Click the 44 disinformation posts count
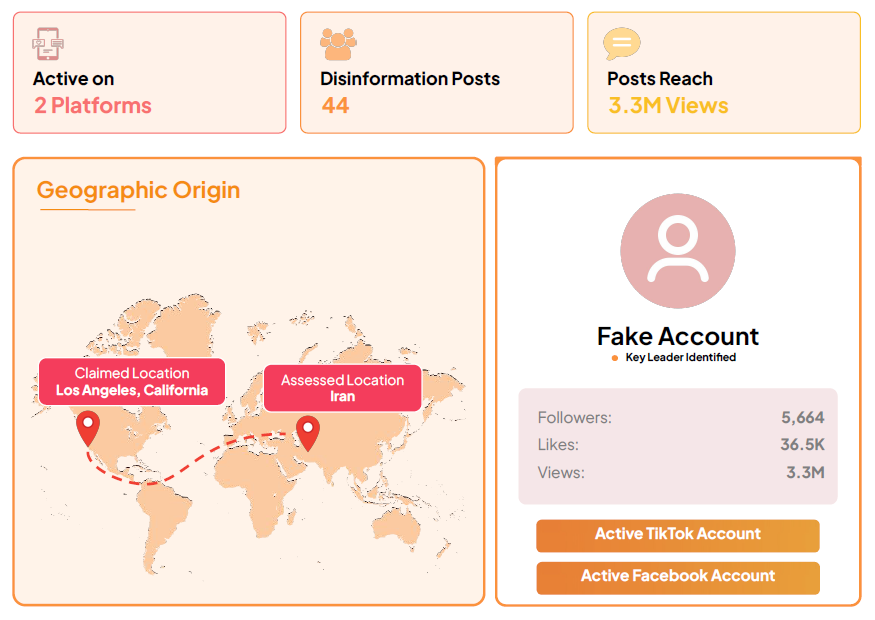 335,106
